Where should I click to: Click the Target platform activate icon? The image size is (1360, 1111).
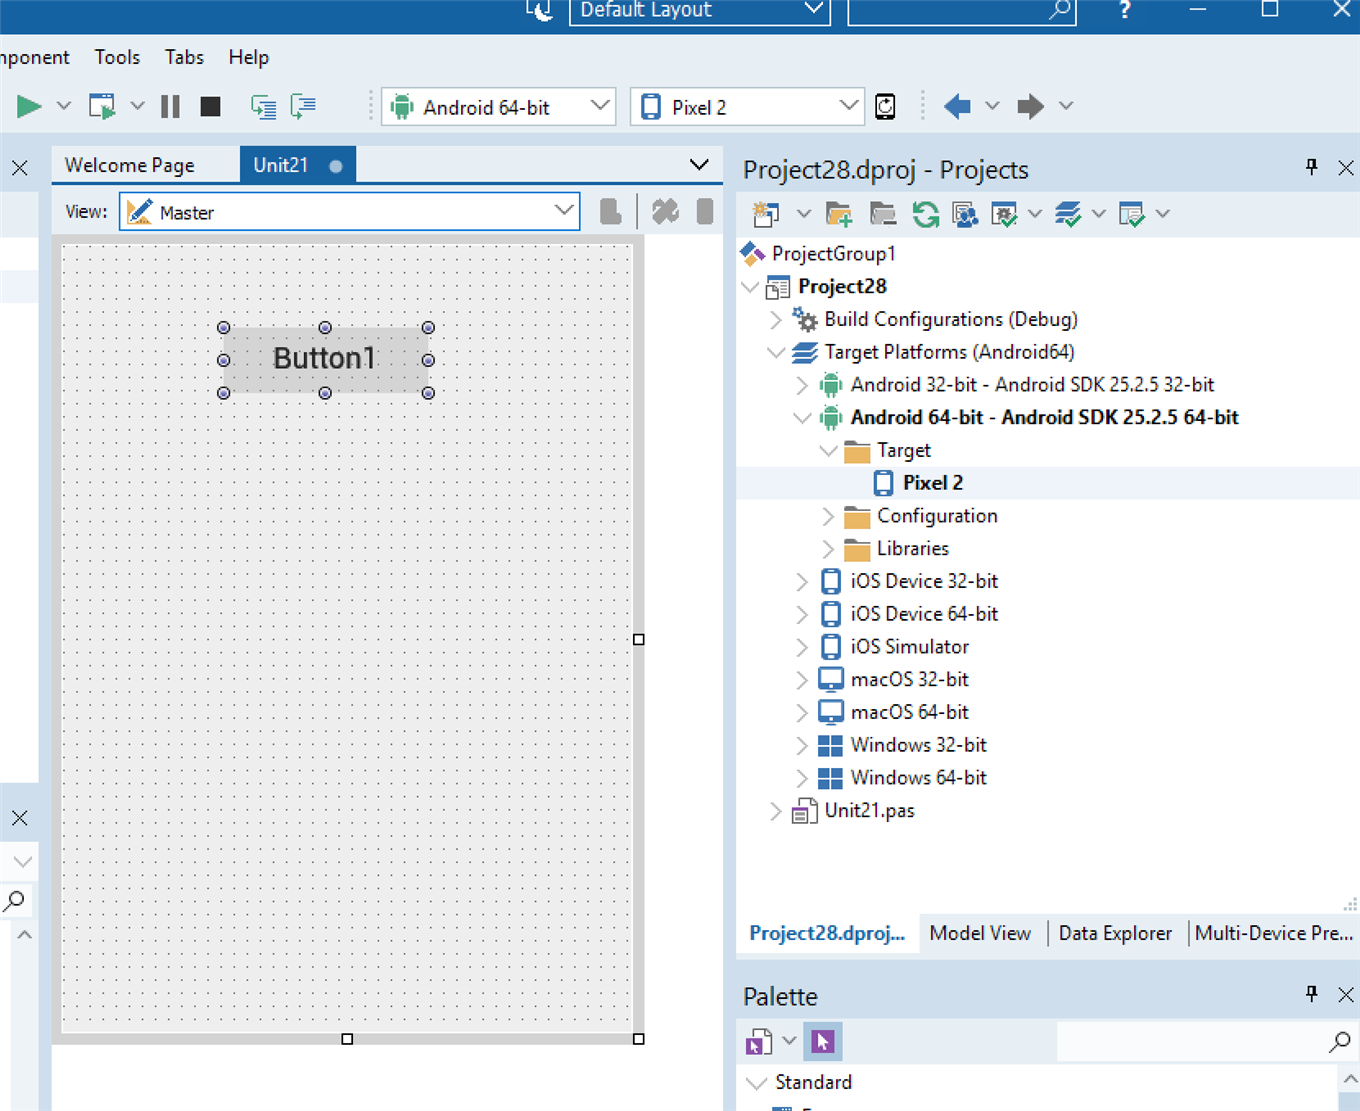tap(1068, 213)
